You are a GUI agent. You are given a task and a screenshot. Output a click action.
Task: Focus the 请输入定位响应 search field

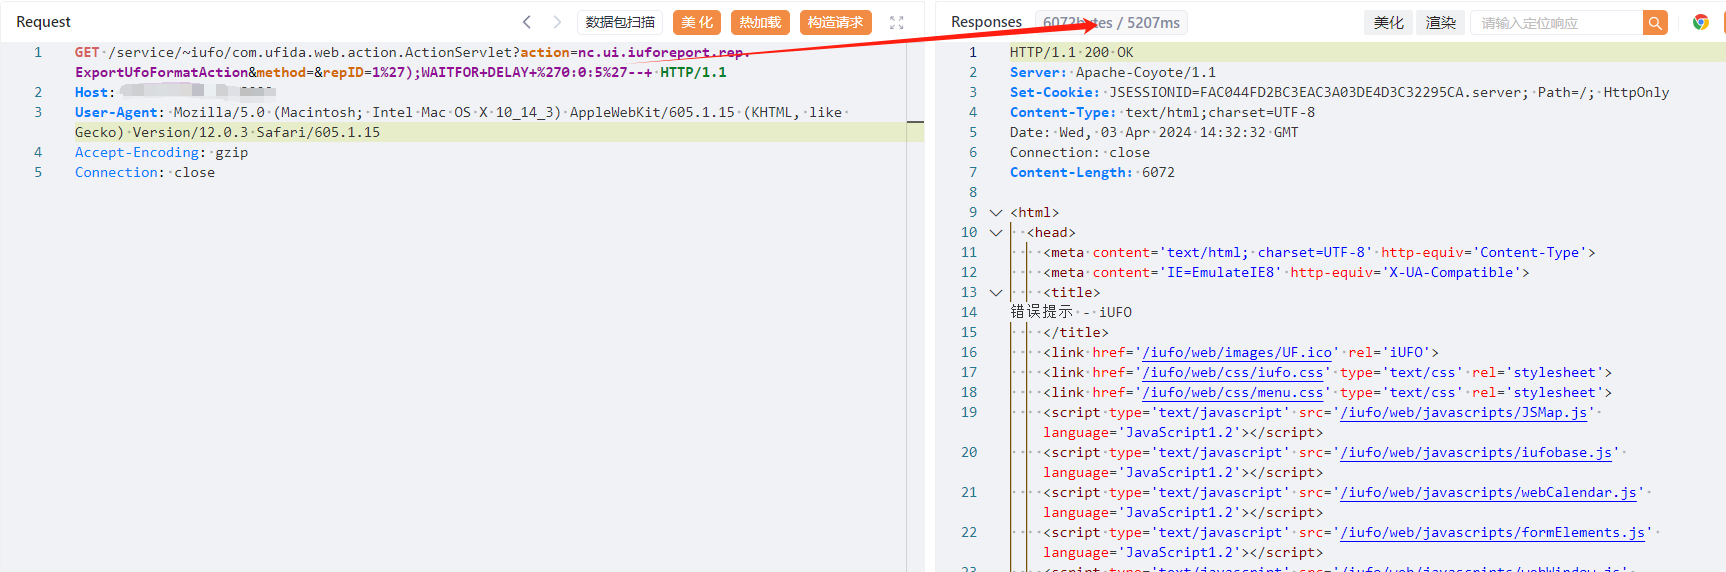pyautogui.click(x=1556, y=22)
